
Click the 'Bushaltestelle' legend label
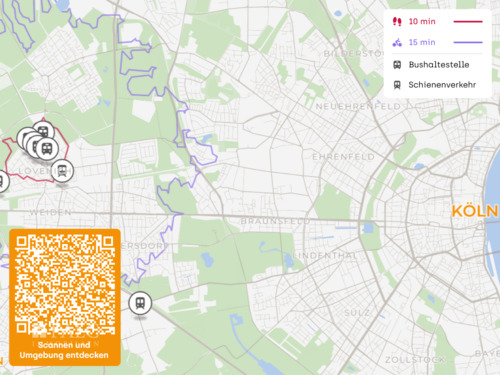[x=439, y=65]
